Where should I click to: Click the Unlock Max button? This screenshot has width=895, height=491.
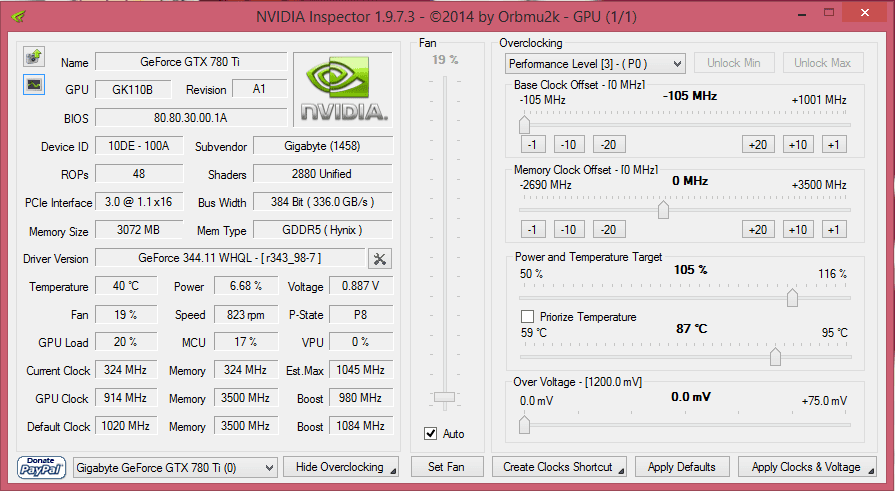[823, 63]
